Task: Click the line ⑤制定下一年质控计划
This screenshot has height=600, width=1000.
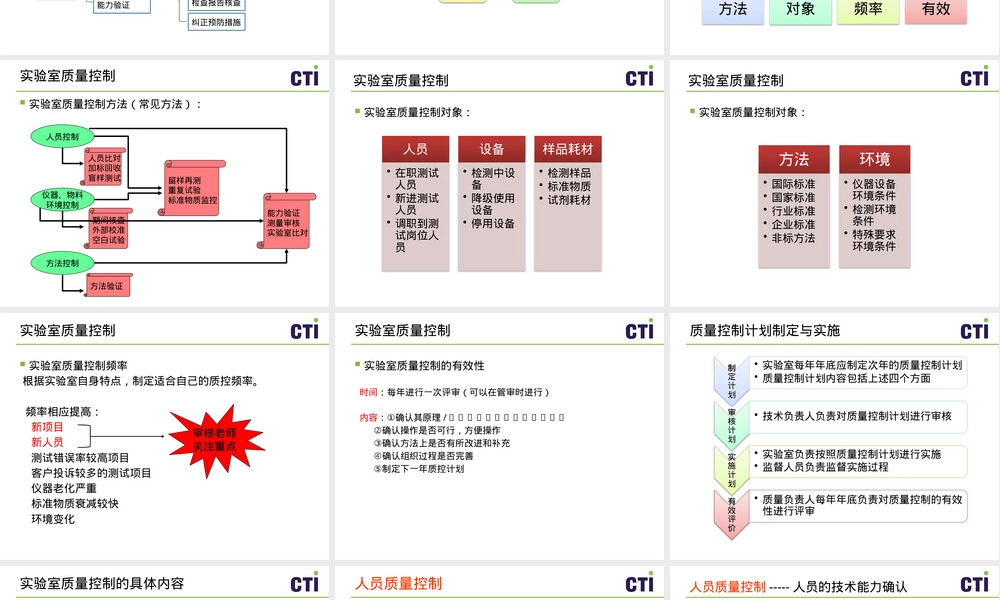Action: pyautogui.click(x=419, y=469)
